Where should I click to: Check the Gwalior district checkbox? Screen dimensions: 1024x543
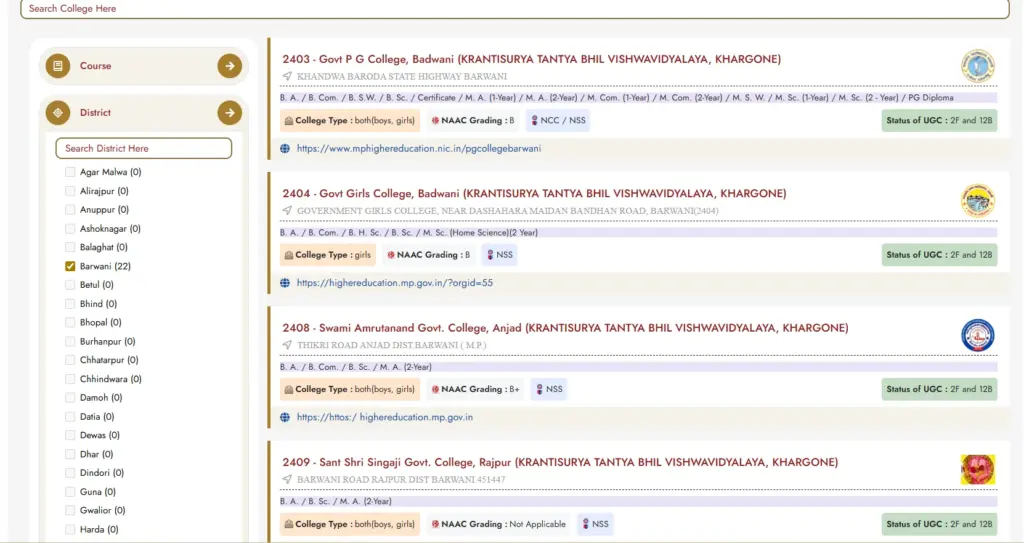70,510
